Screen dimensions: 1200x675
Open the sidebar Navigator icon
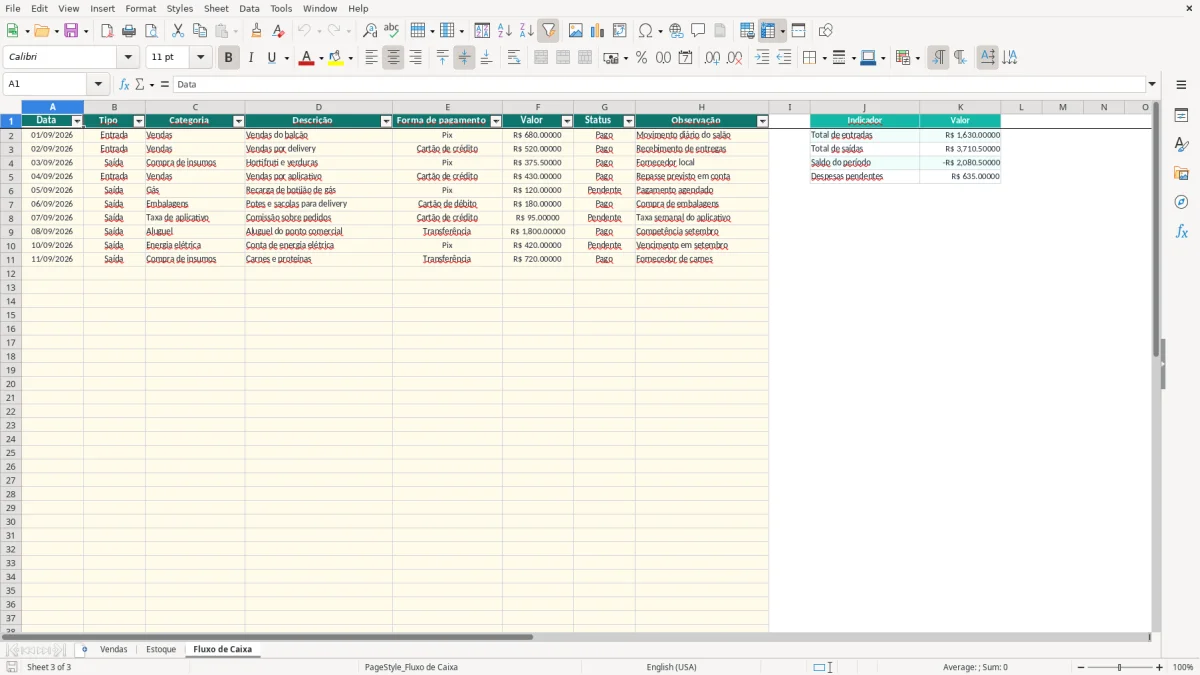(x=1181, y=202)
